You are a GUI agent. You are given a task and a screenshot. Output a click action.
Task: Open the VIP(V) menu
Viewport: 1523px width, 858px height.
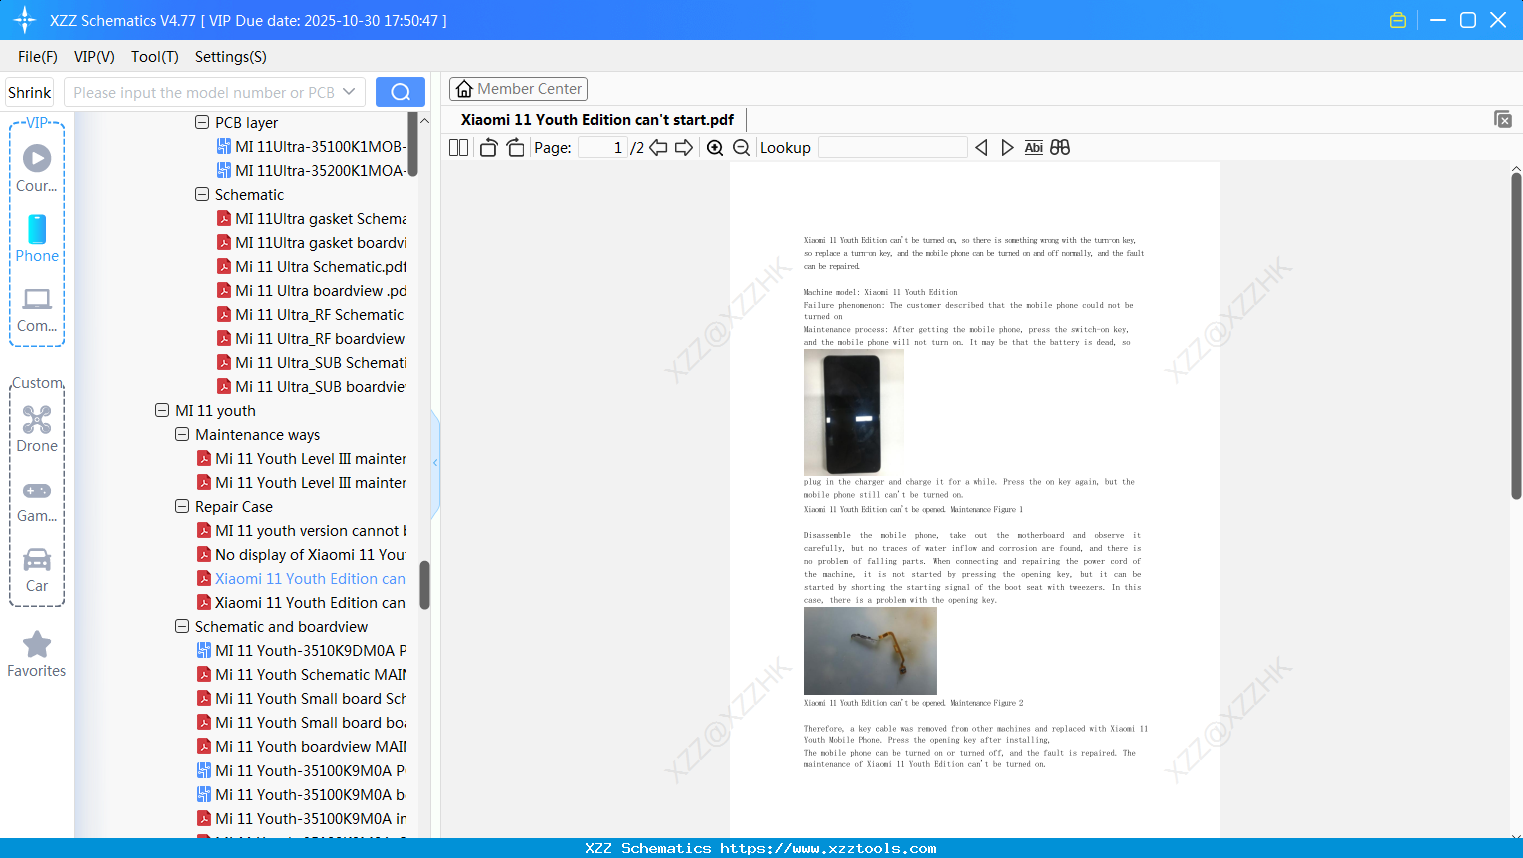coord(94,57)
